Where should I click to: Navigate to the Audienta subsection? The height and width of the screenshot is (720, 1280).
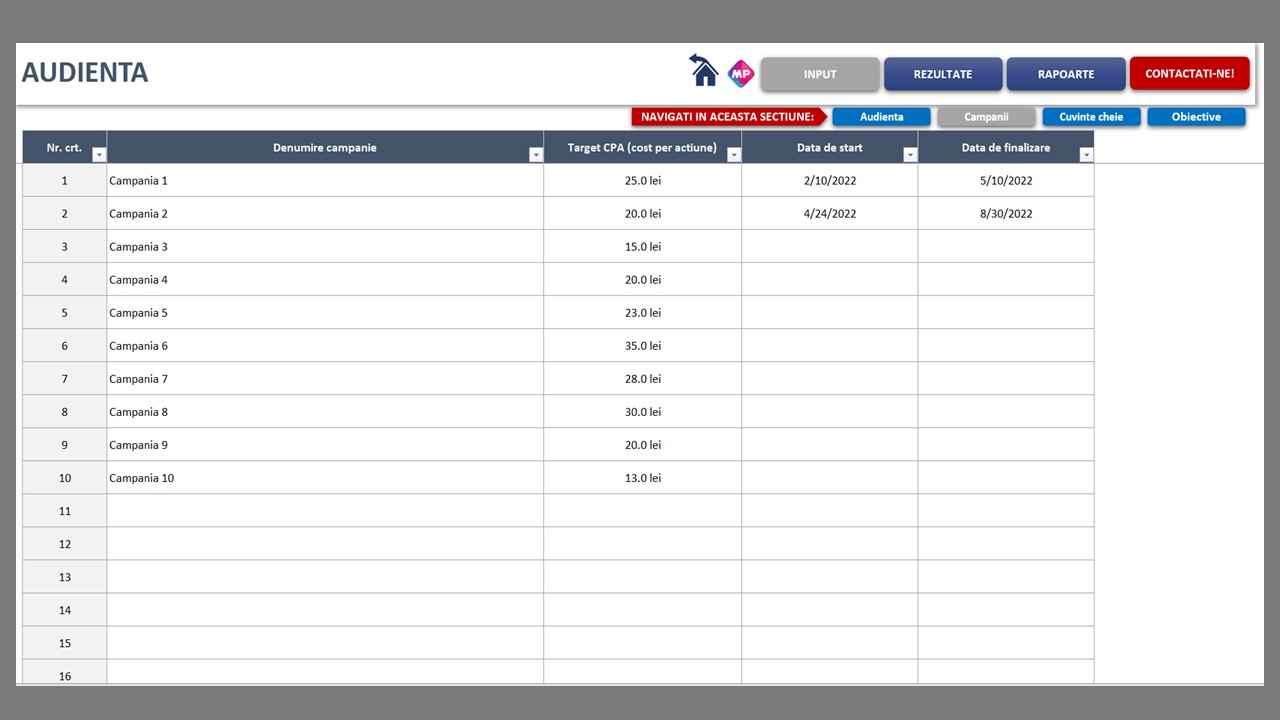[x=881, y=117]
